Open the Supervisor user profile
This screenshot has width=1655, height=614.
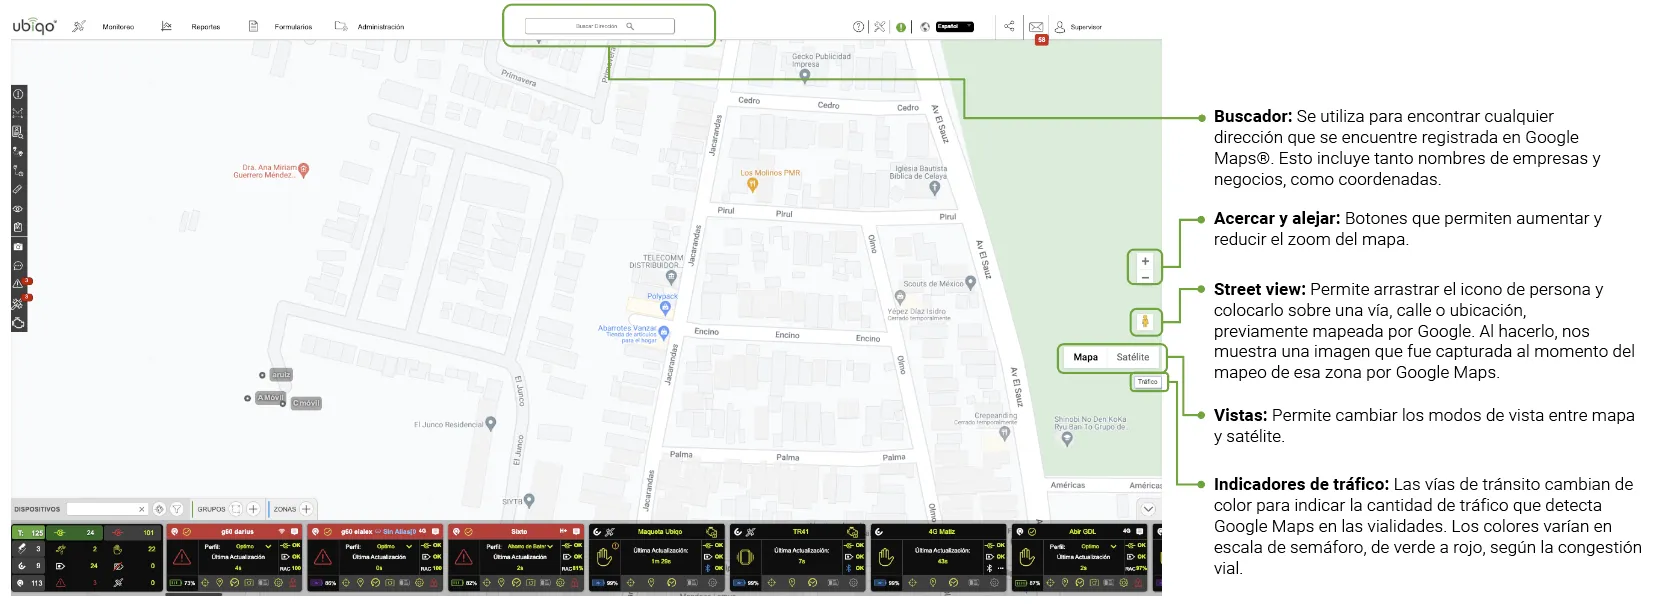(1078, 27)
